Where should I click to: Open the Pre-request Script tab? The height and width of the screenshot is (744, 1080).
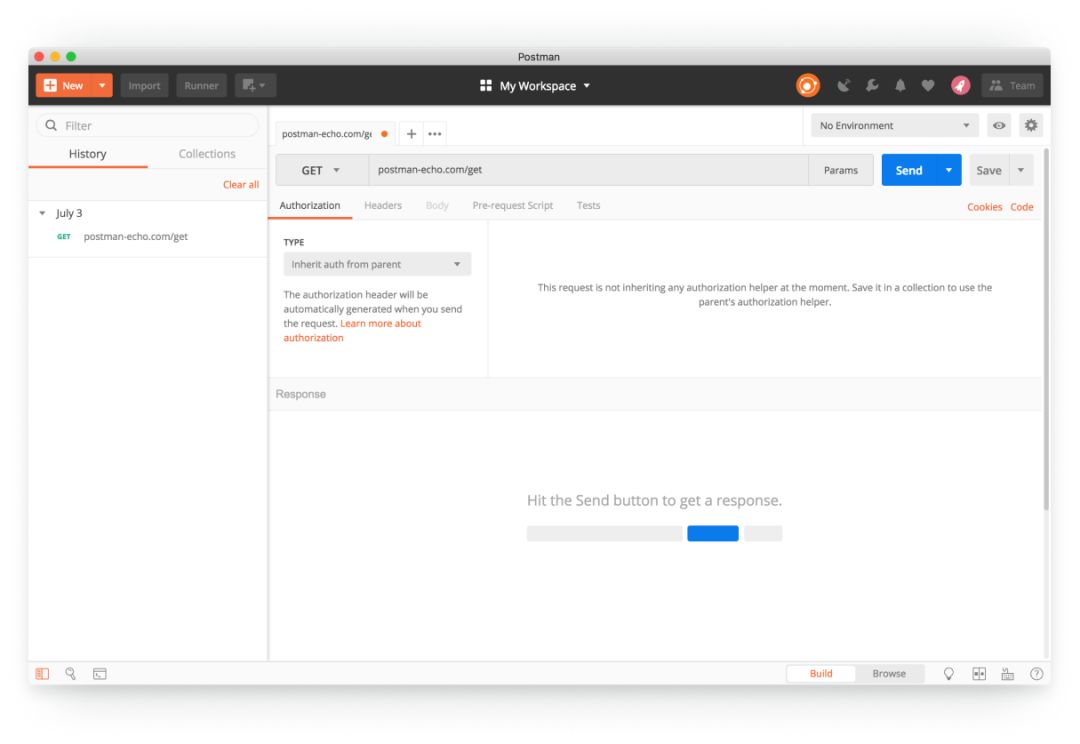(512, 205)
